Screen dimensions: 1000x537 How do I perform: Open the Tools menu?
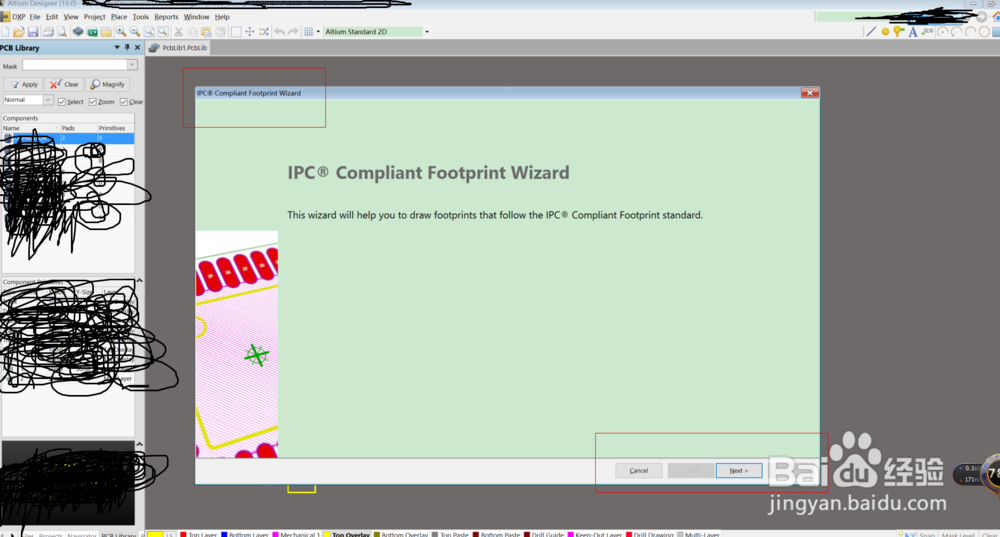click(x=140, y=17)
